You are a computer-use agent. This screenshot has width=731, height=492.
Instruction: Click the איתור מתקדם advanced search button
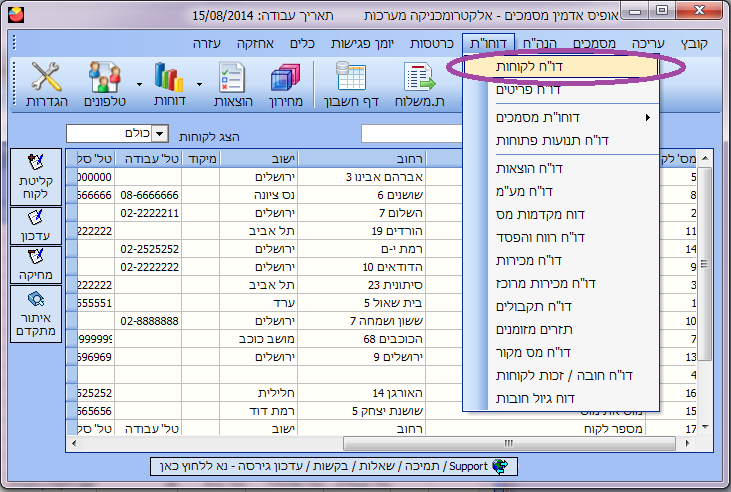(36, 314)
